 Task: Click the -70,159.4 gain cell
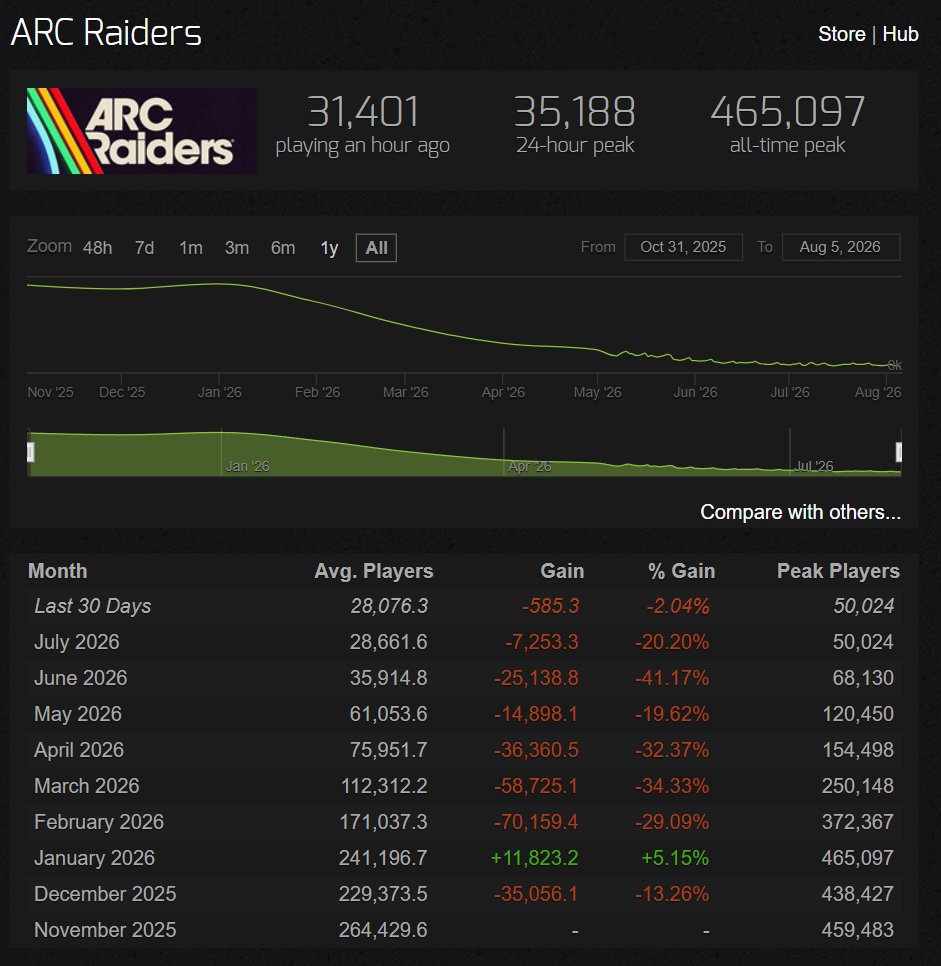click(536, 822)
